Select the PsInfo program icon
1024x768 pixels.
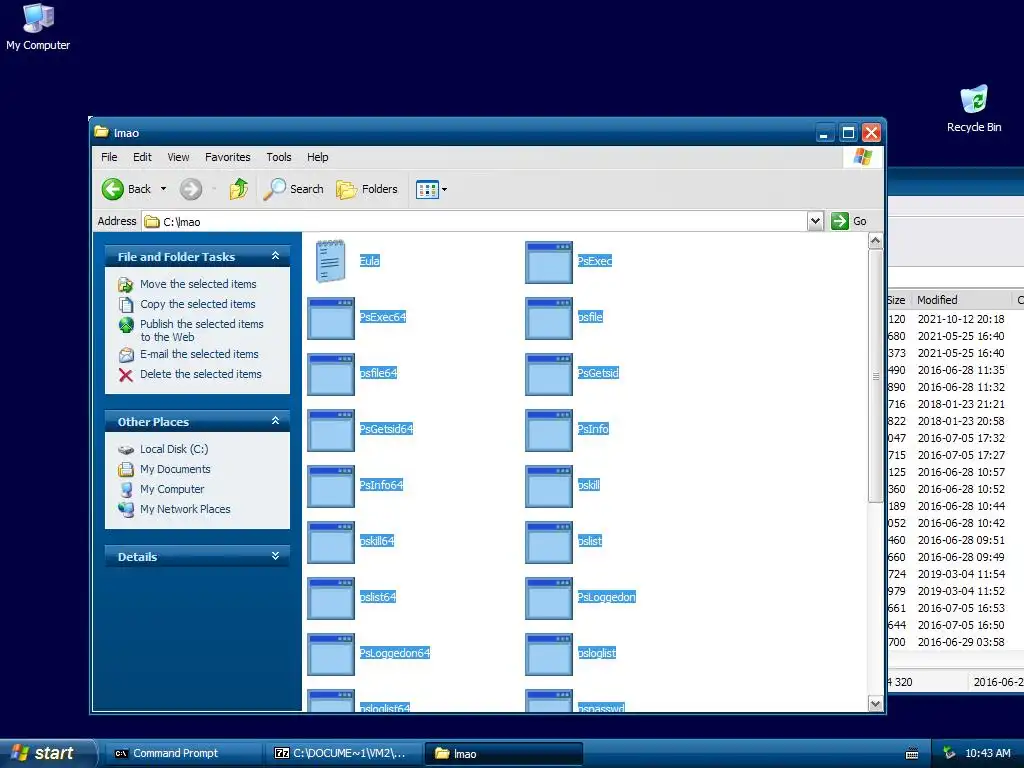549,430
